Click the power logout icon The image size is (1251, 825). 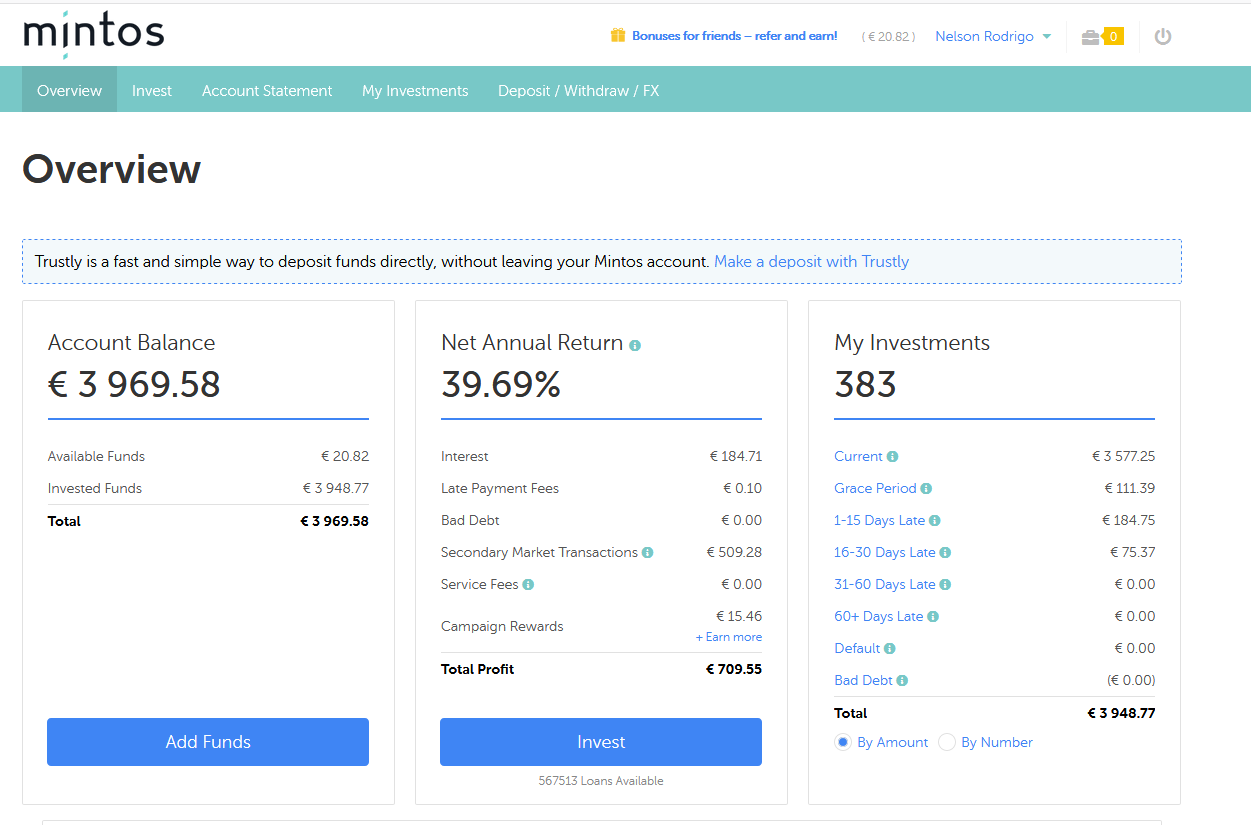[1162, 37]
